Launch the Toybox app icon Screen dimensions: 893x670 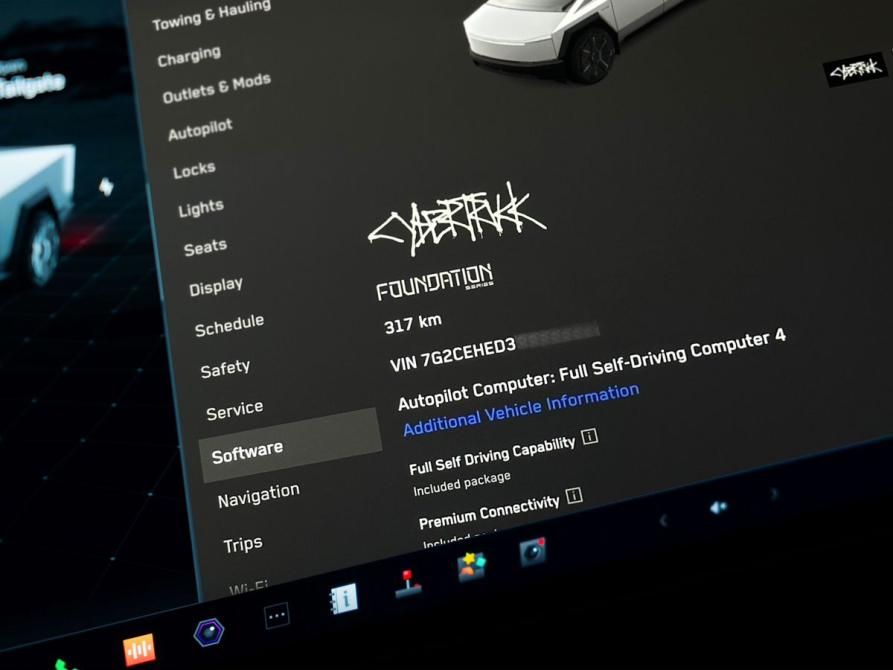472,566
